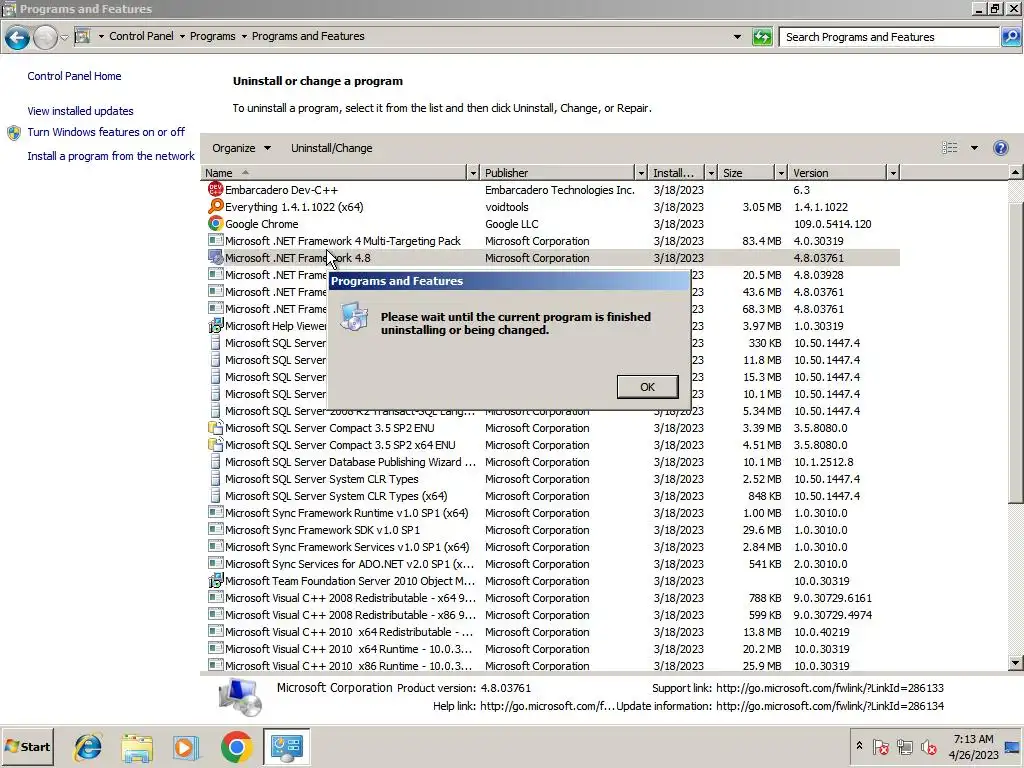1024x768 pixels.
Task: Click the Action Center flag tray icon
Action: (880, 746)
